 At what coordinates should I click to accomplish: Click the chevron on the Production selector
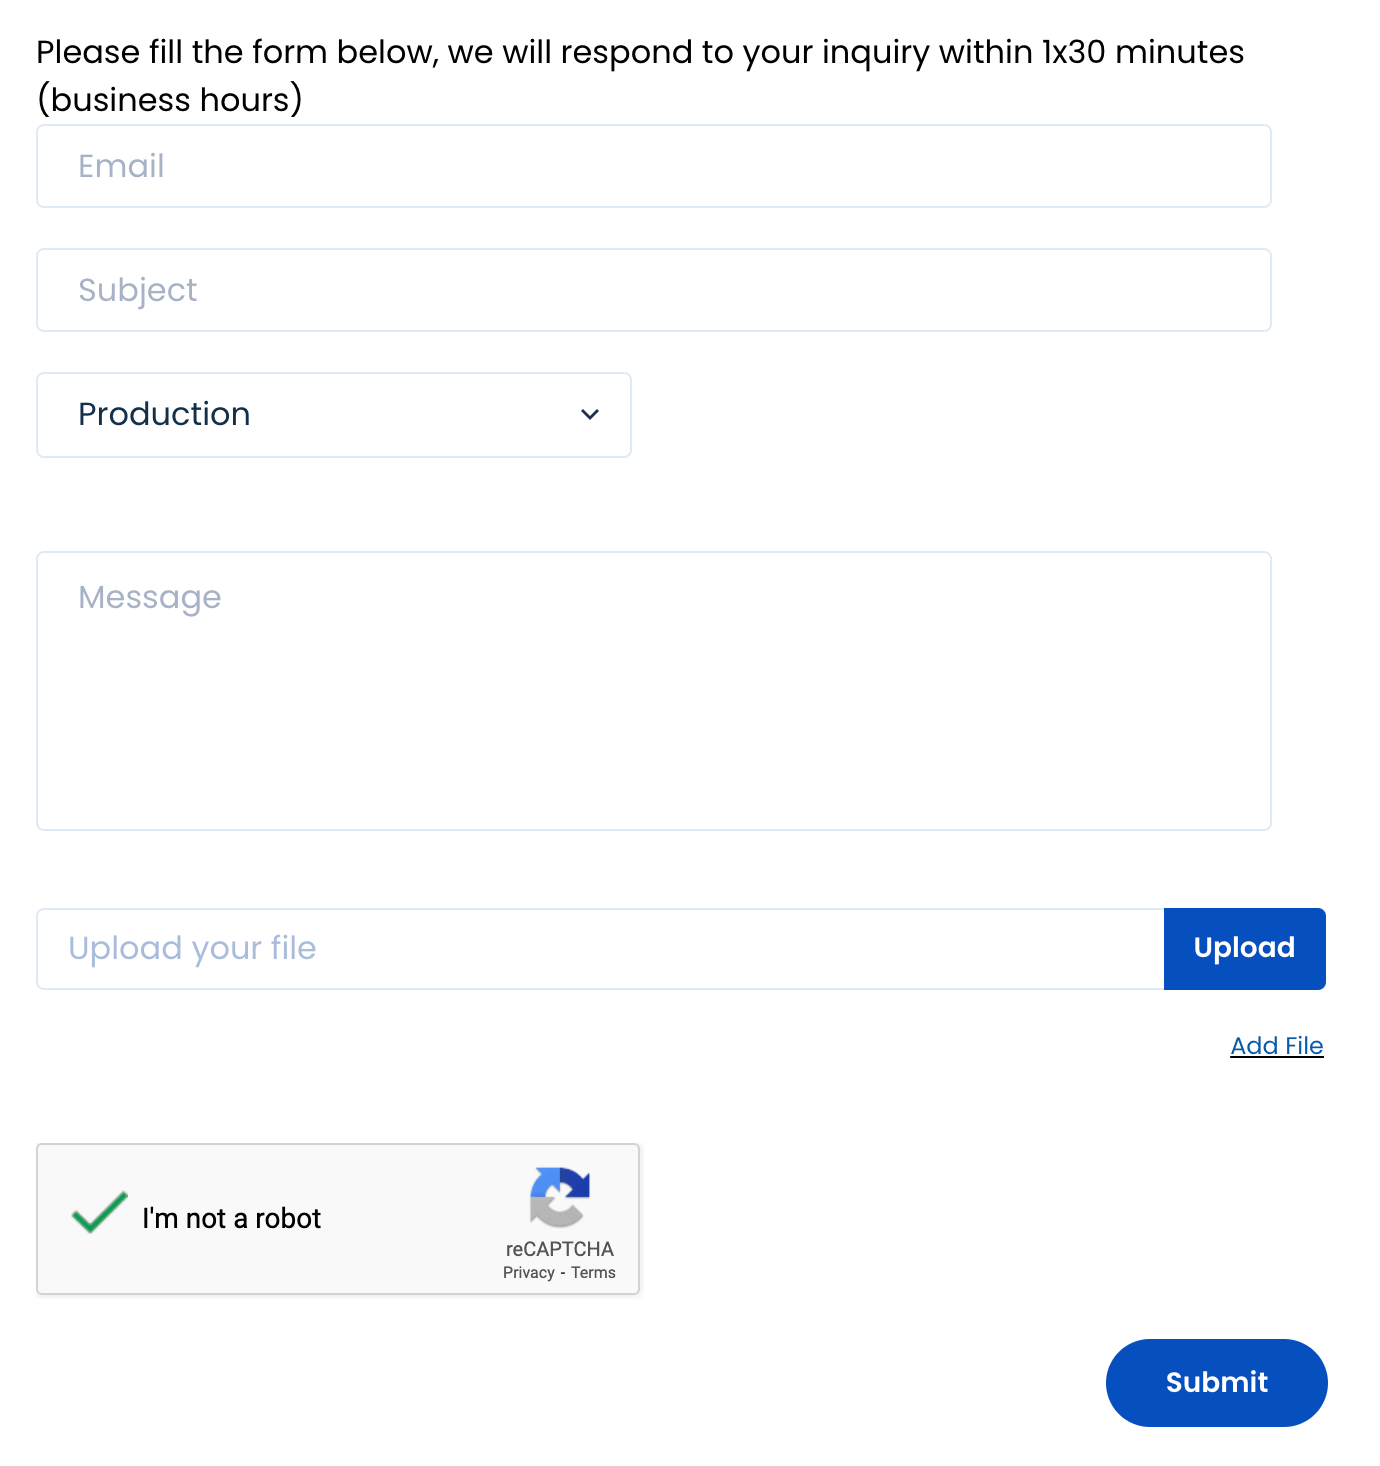590,414
